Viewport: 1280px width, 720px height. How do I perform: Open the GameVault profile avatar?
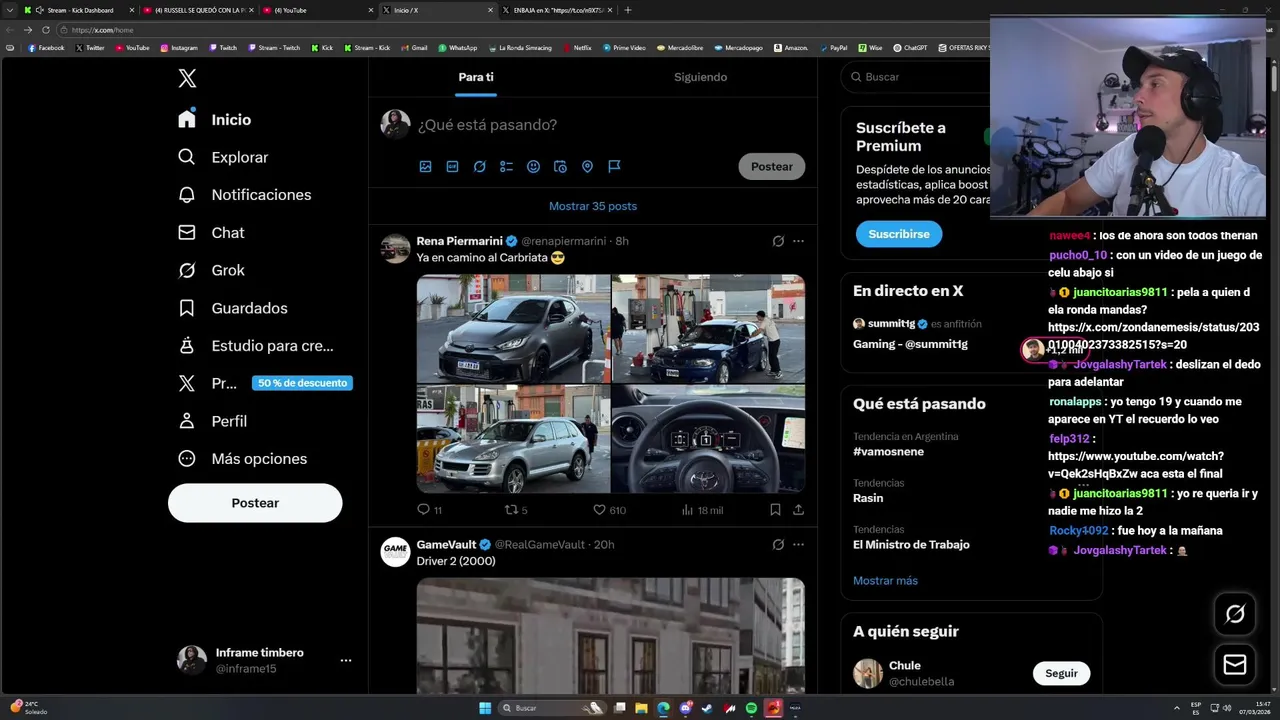[x=395, y=552]
